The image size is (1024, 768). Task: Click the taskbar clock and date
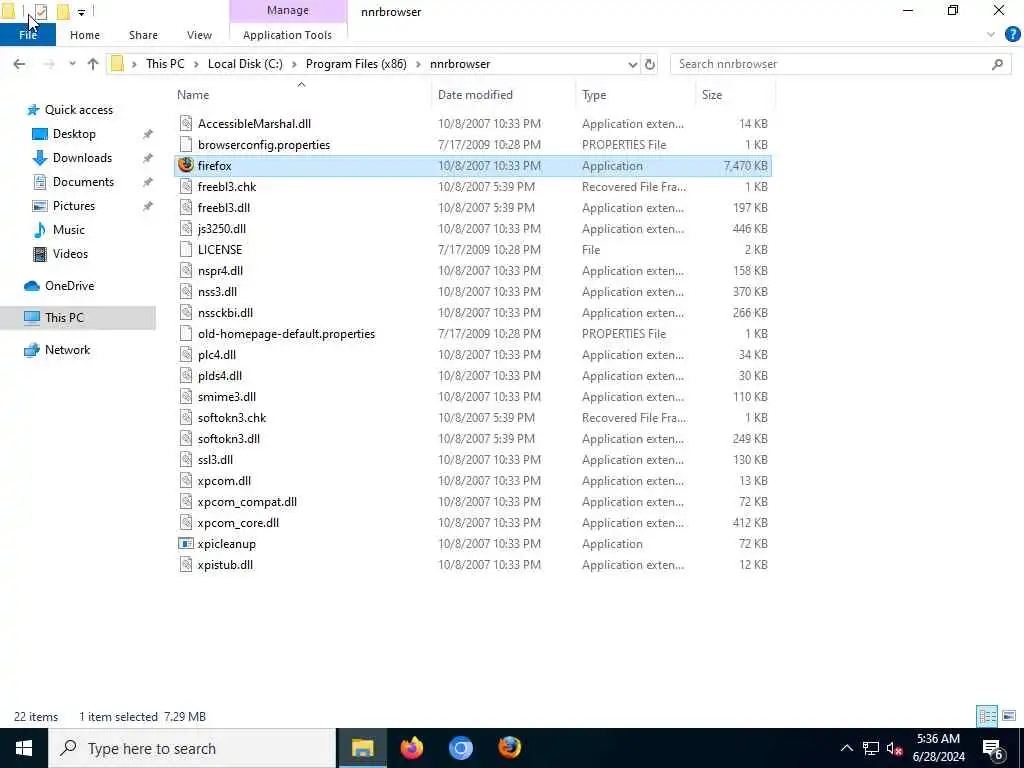coord(938,748)
